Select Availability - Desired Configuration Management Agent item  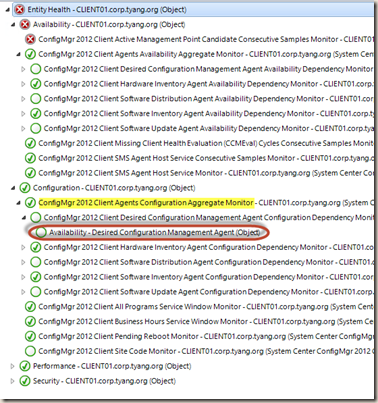tap(155, 233)
